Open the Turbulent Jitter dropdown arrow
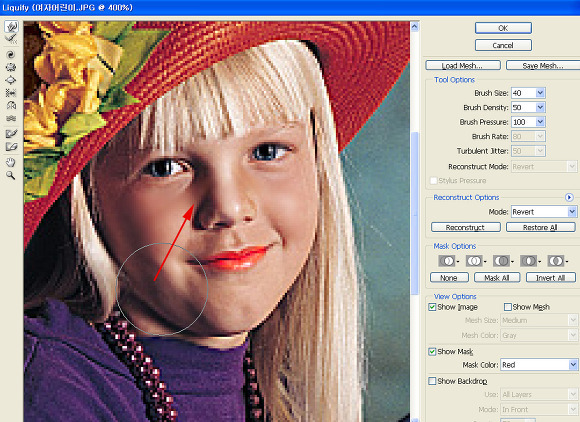This screenshot has height=422, width=580. click(x=540, y=151)
